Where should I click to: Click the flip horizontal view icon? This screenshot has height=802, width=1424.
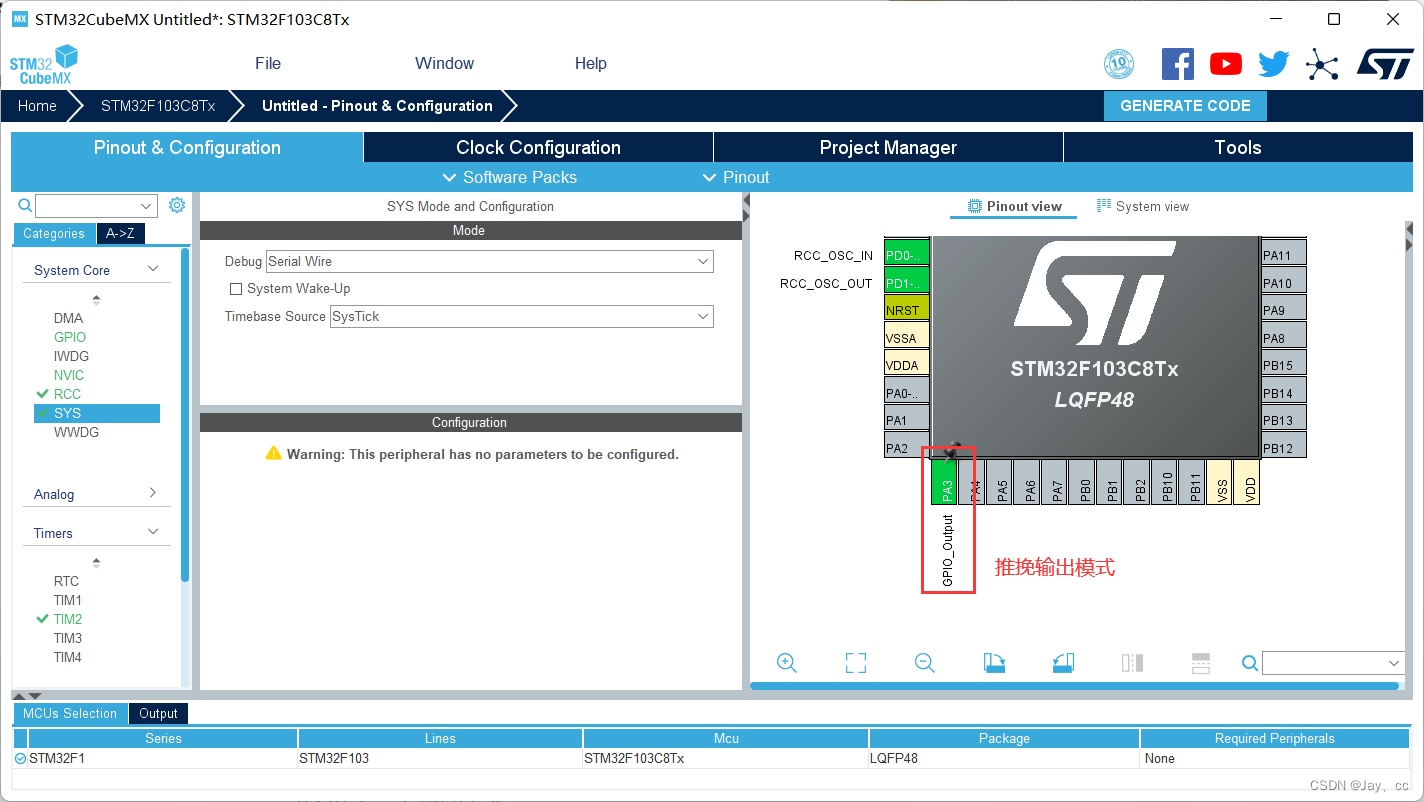pos(1132,663)
